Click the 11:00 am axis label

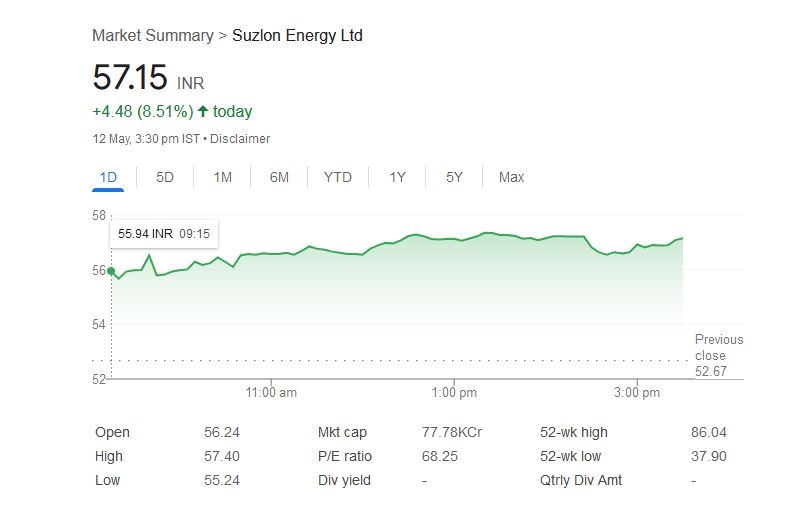tap(271, 393)
